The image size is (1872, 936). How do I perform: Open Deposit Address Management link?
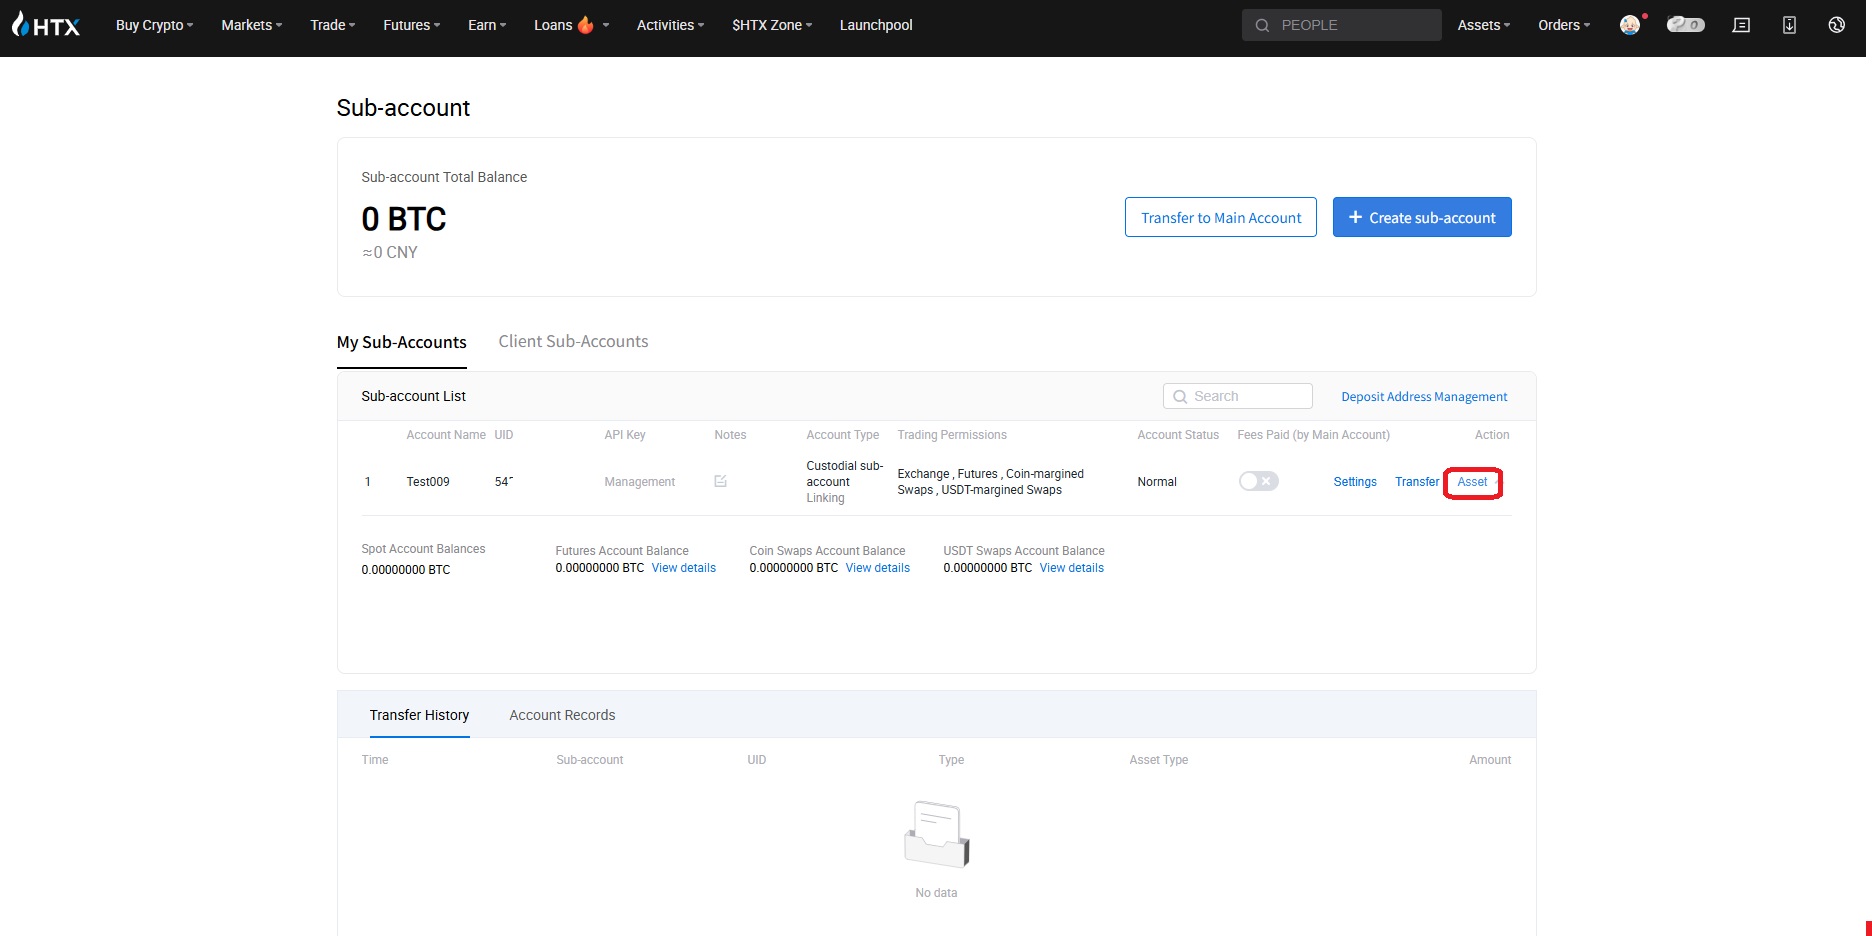point(1424,397)
